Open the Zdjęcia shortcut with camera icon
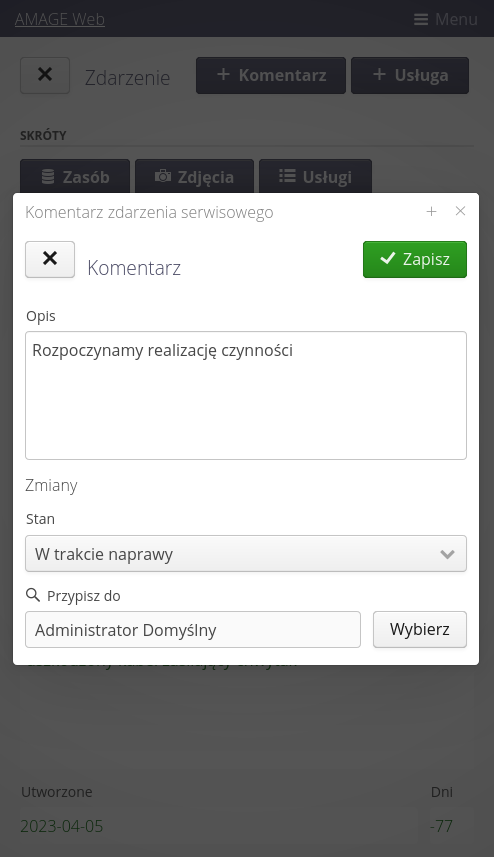 tap(195, 177)
